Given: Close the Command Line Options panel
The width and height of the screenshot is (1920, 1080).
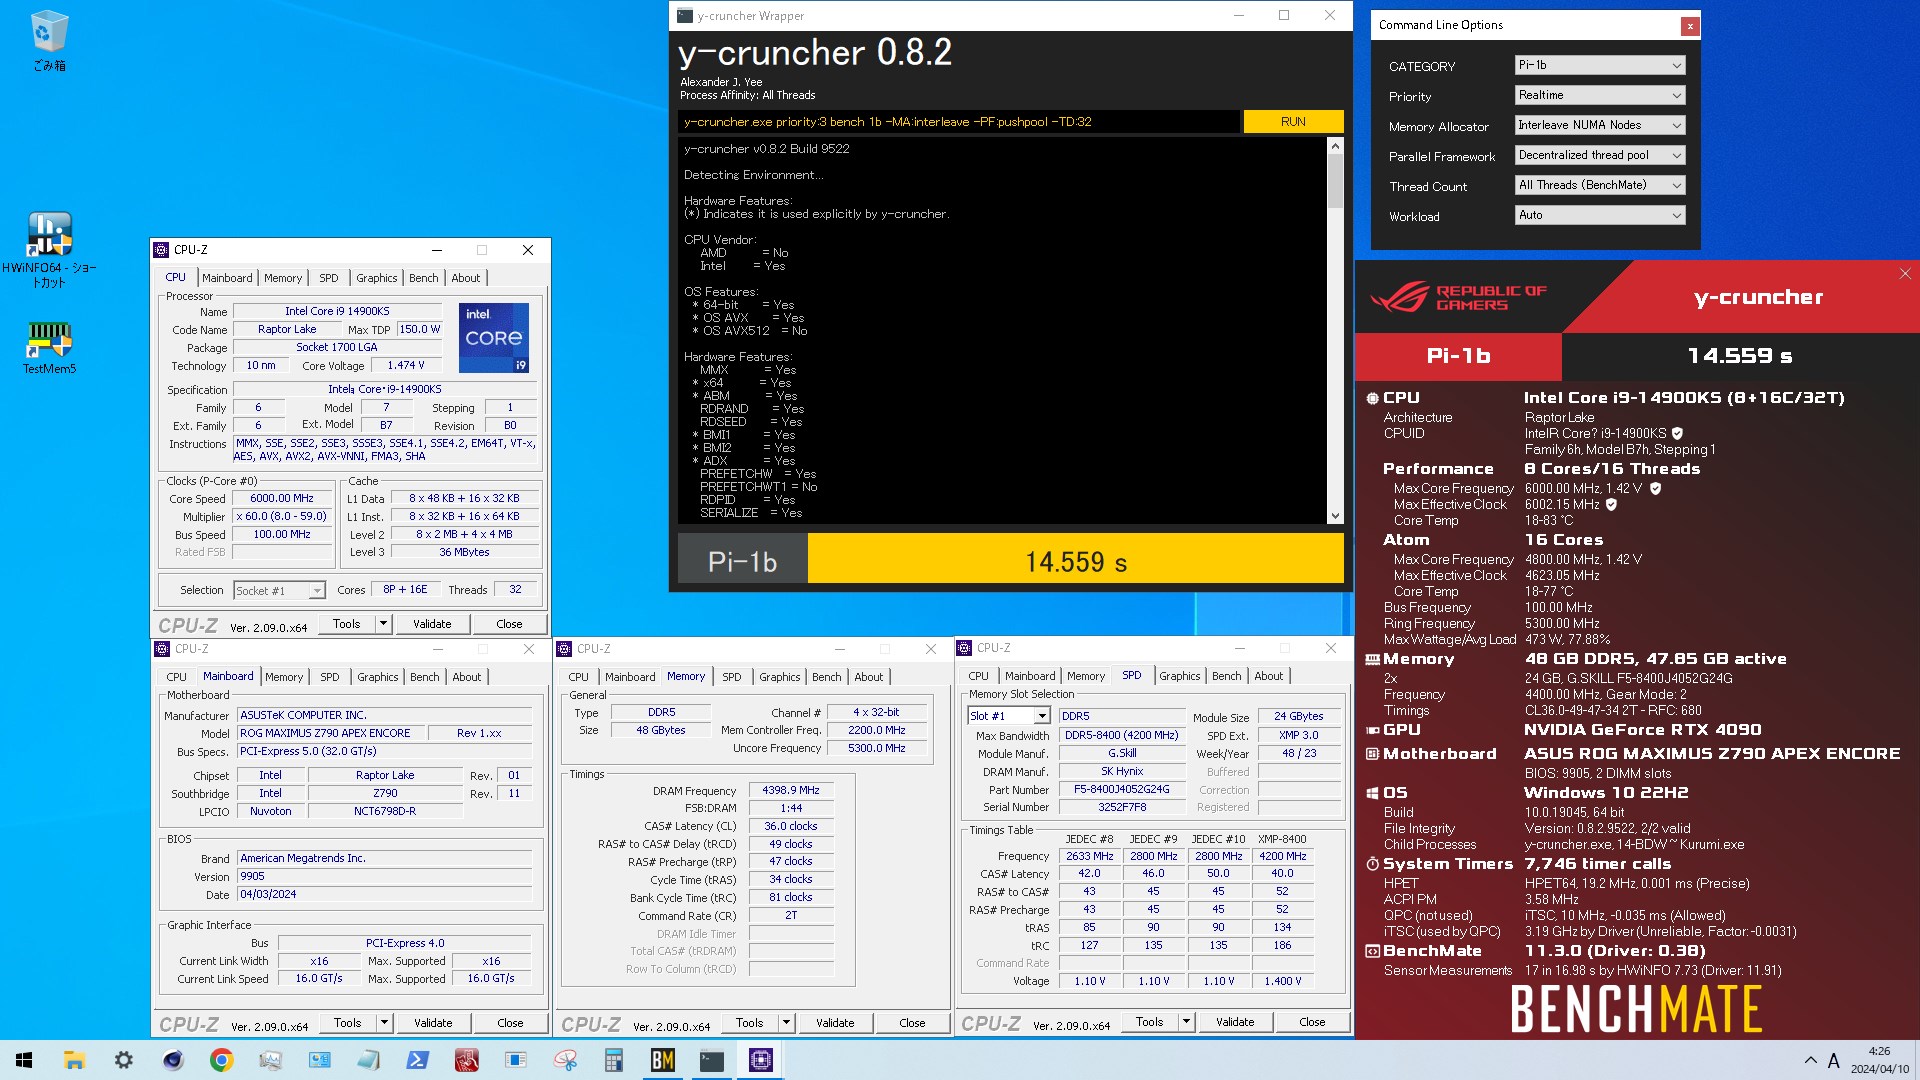Looking at the screenshot, I should (1689, 26).
